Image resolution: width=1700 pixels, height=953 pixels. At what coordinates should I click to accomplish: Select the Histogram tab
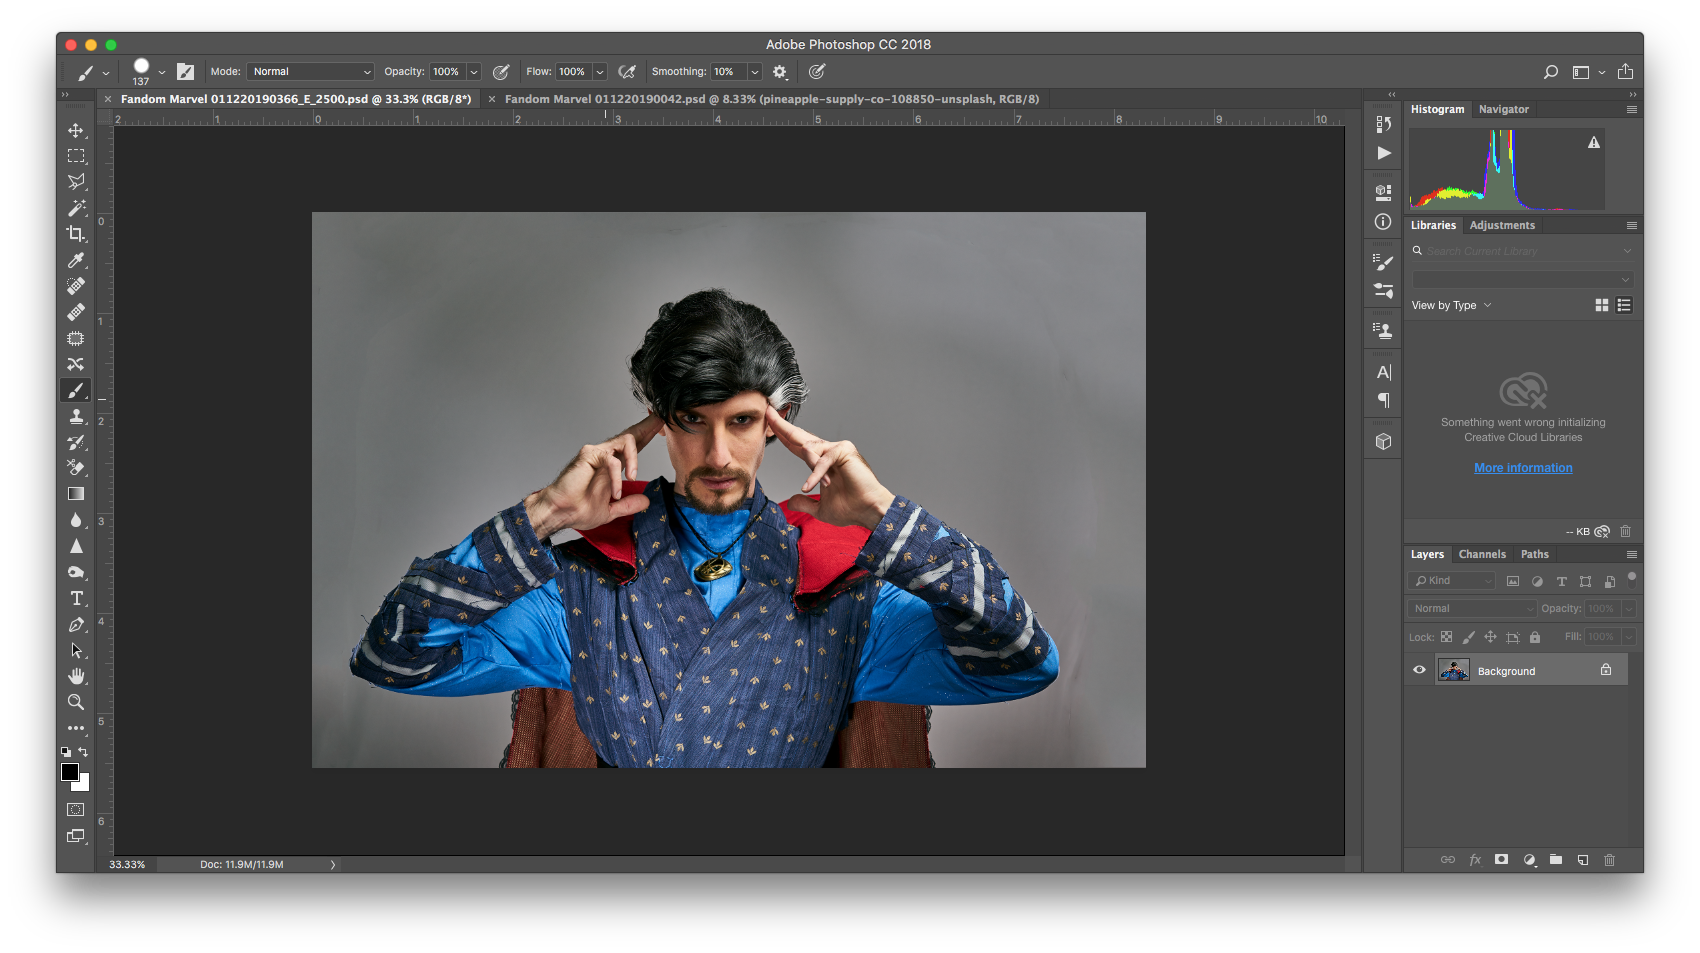click(1437, 109)
